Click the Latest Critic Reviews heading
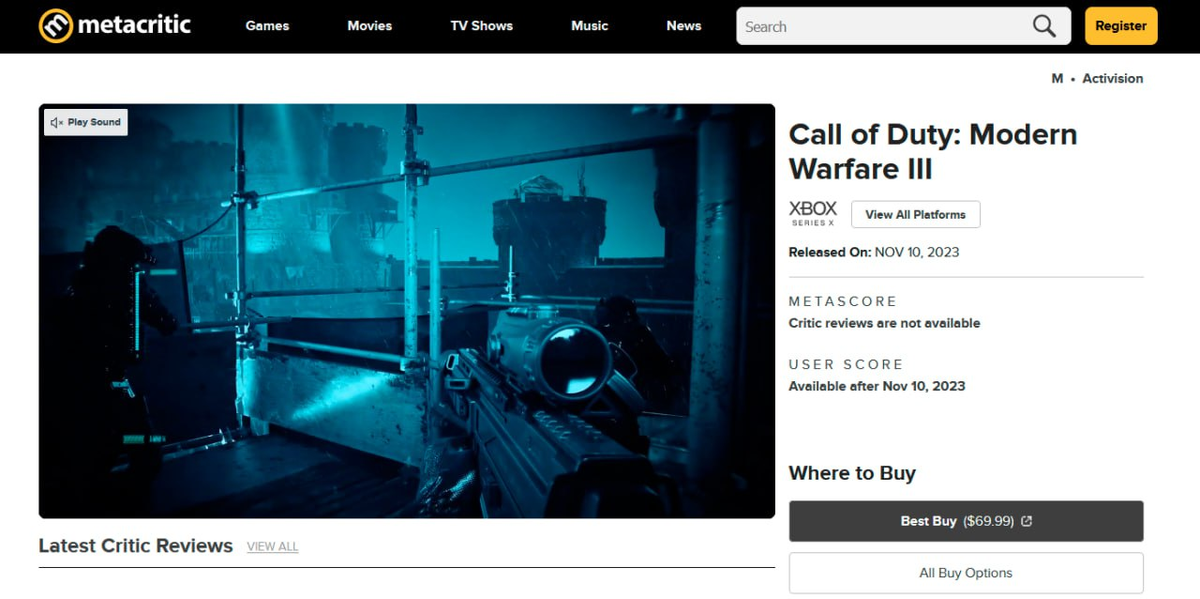 pyautogui.click(x=136, y=546)
